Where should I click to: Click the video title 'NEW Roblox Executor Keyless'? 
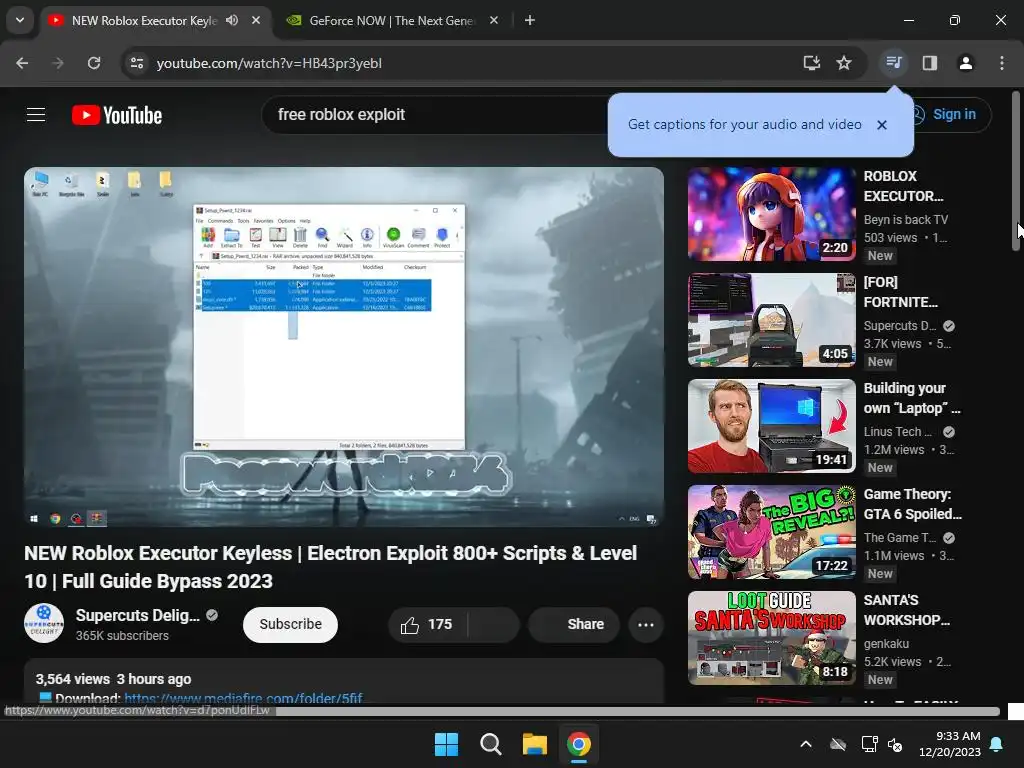pos(330,567)
